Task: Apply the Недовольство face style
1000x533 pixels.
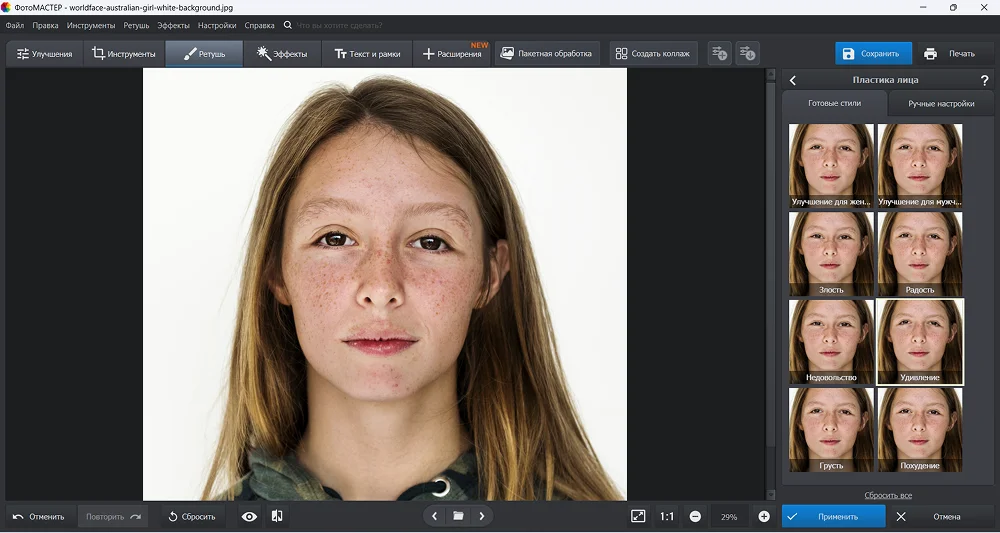Action: pos(831,342)
